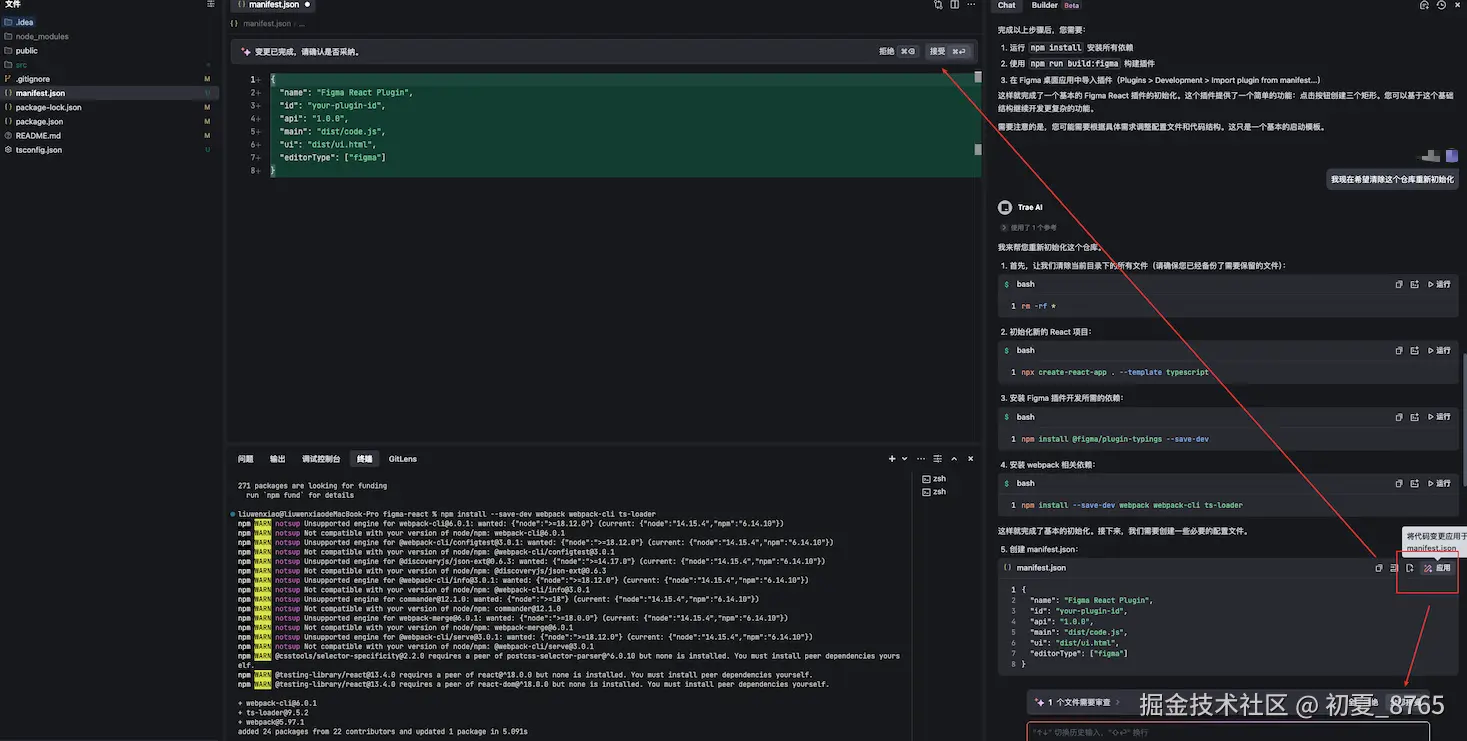The image size is (1467, 741).
Task: Expand the .idea folder
Action: coord(110,22)
